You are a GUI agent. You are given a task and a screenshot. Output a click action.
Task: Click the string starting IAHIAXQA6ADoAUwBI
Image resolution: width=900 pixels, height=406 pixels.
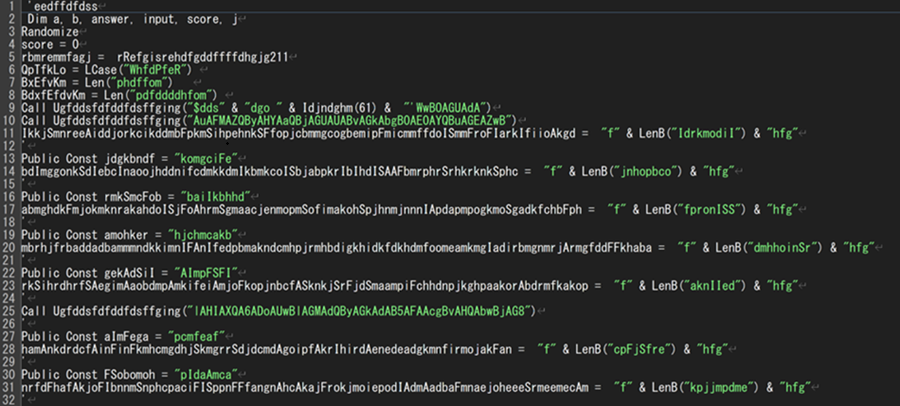coord(361,311)
